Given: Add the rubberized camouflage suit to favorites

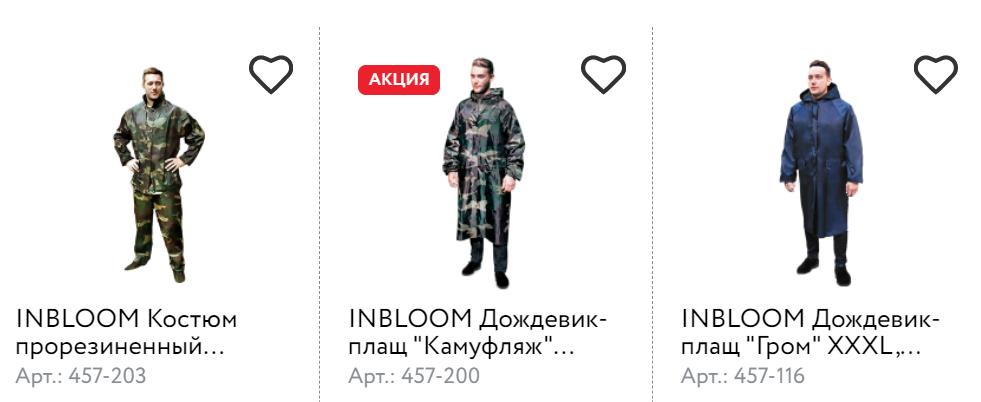Looking at the screenshot, I should [271, 74].
